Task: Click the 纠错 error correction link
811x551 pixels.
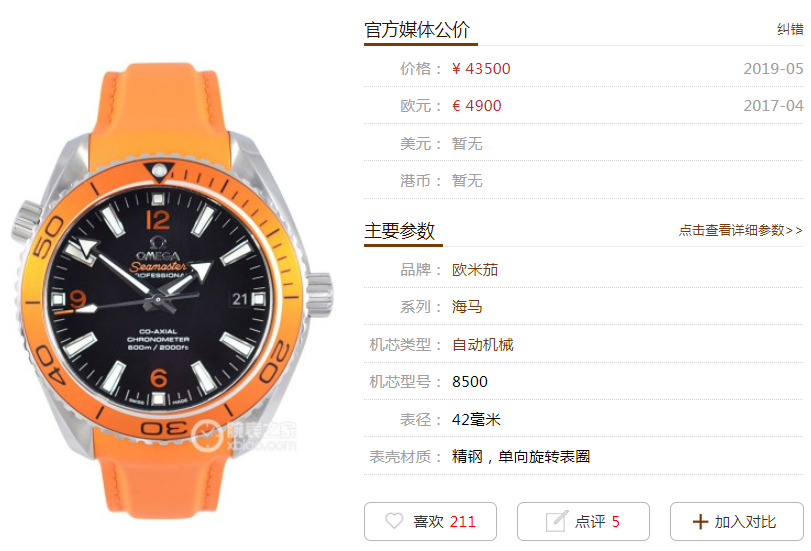Action: pos(790,29)
